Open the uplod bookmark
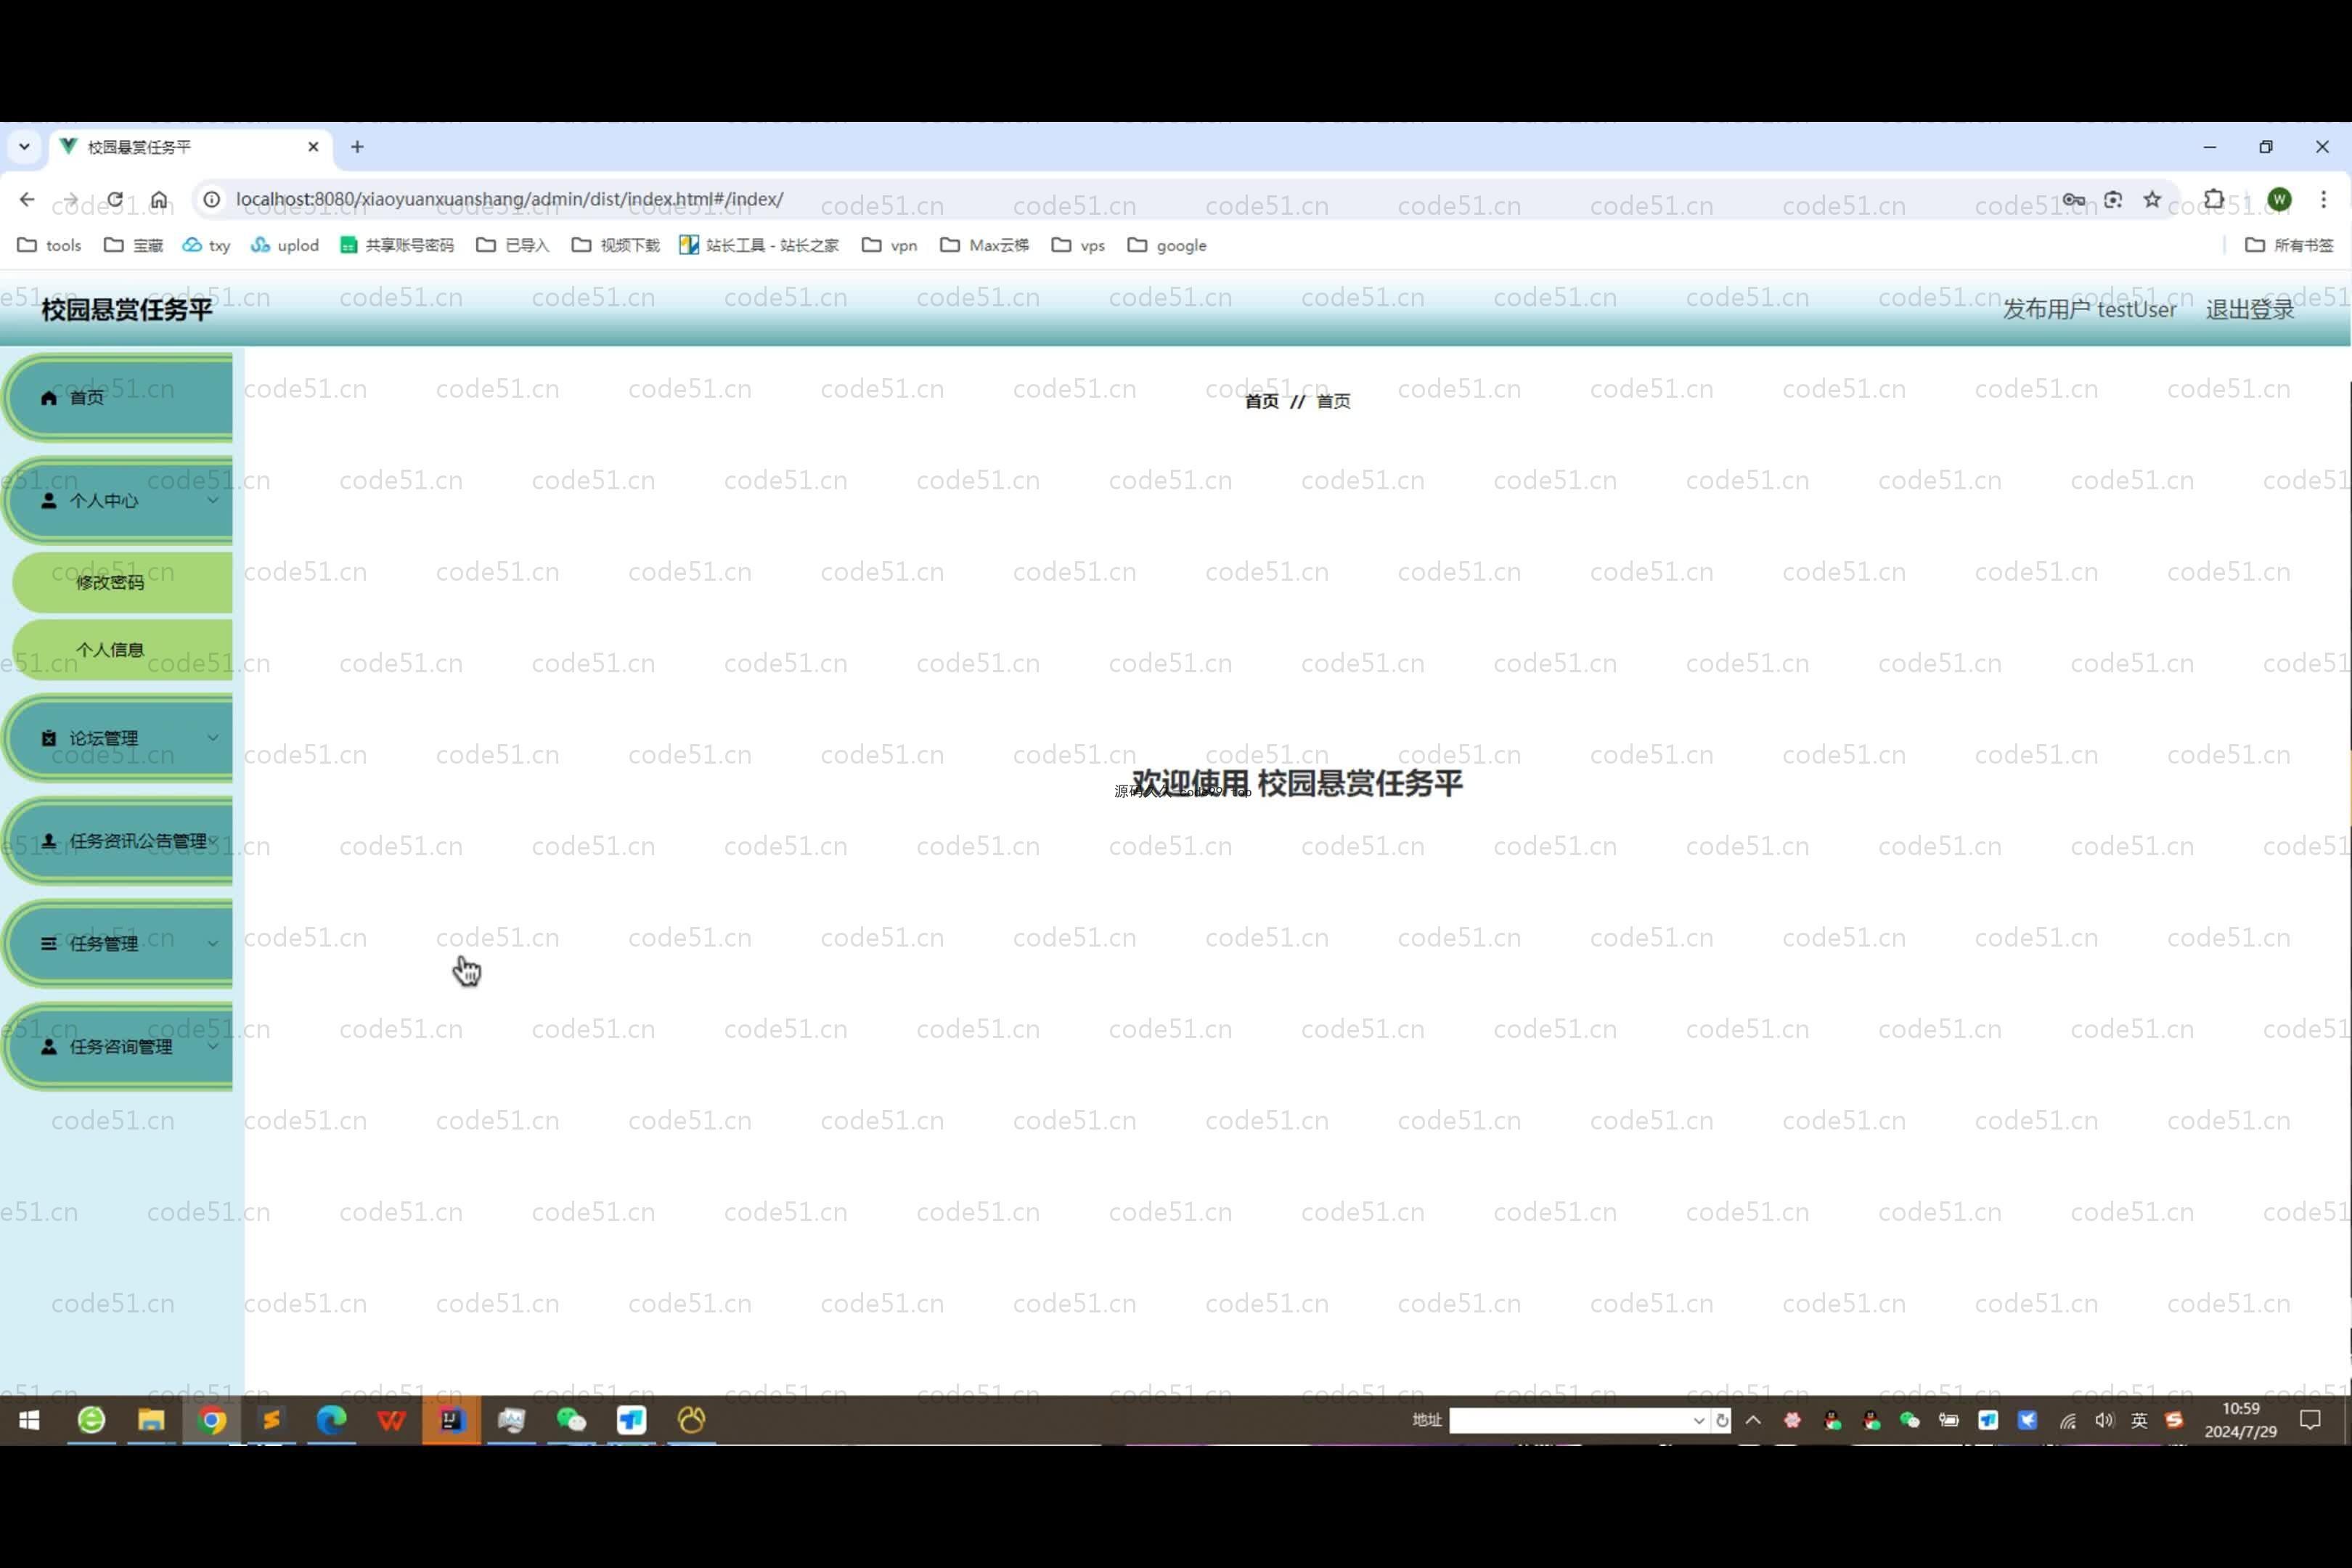Image resolution: width=2352 pixels, height=1568 pixels. 285,245
